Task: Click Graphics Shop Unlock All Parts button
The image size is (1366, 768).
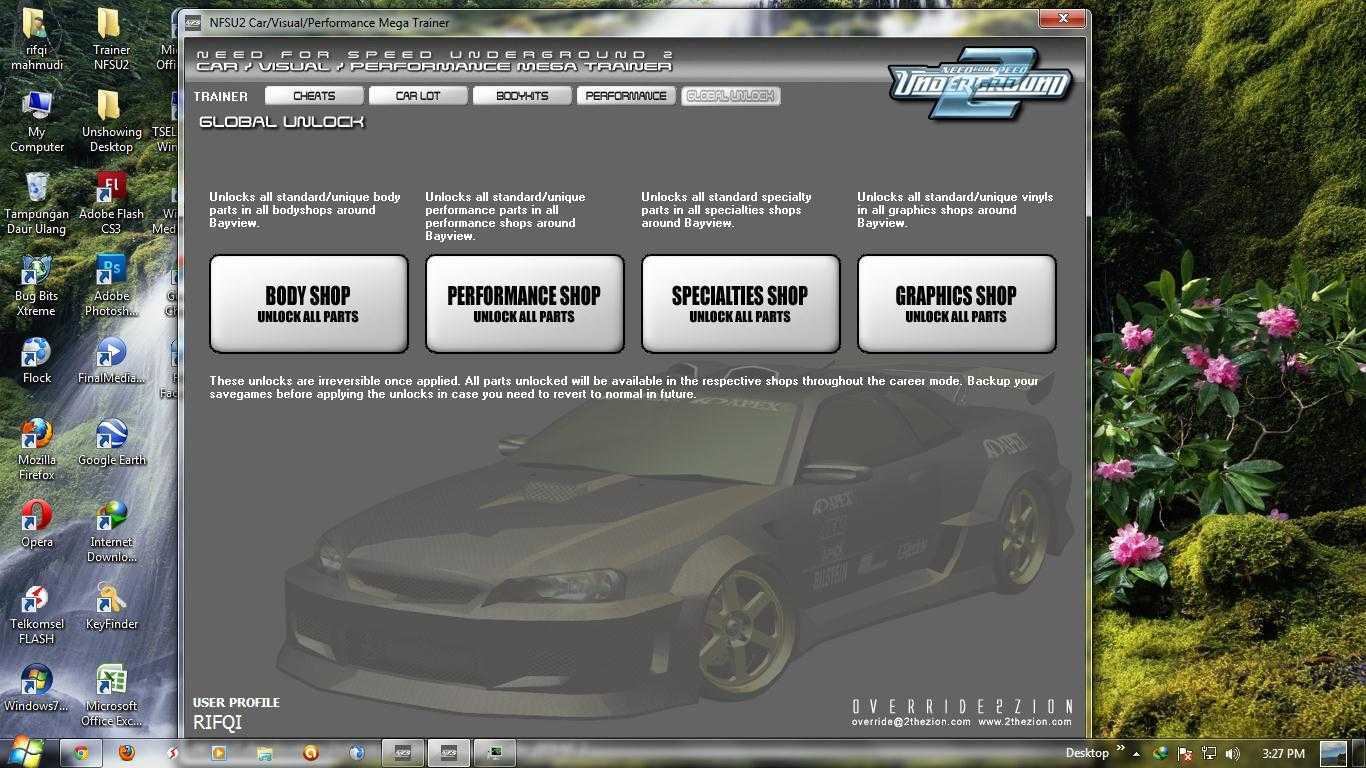Action: pyautogui.click(x=956, y=304)
